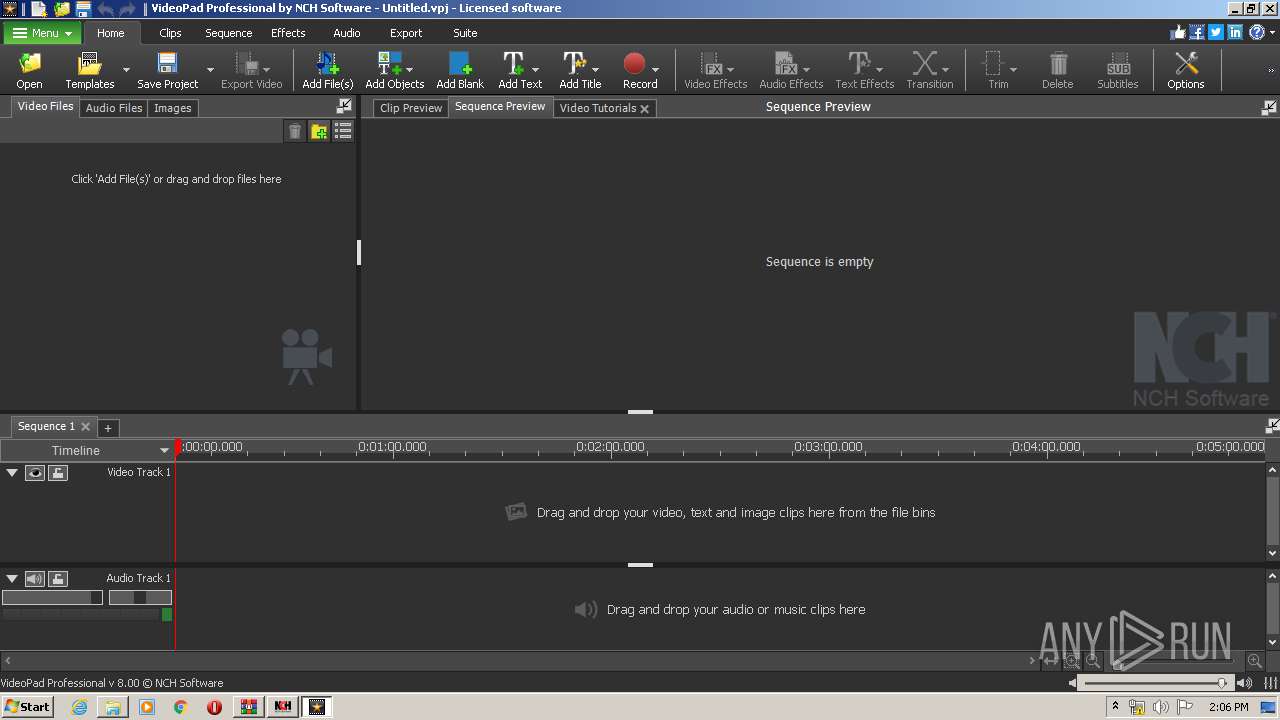Expand the Add Objects dropdown arrow

(410, 70)
